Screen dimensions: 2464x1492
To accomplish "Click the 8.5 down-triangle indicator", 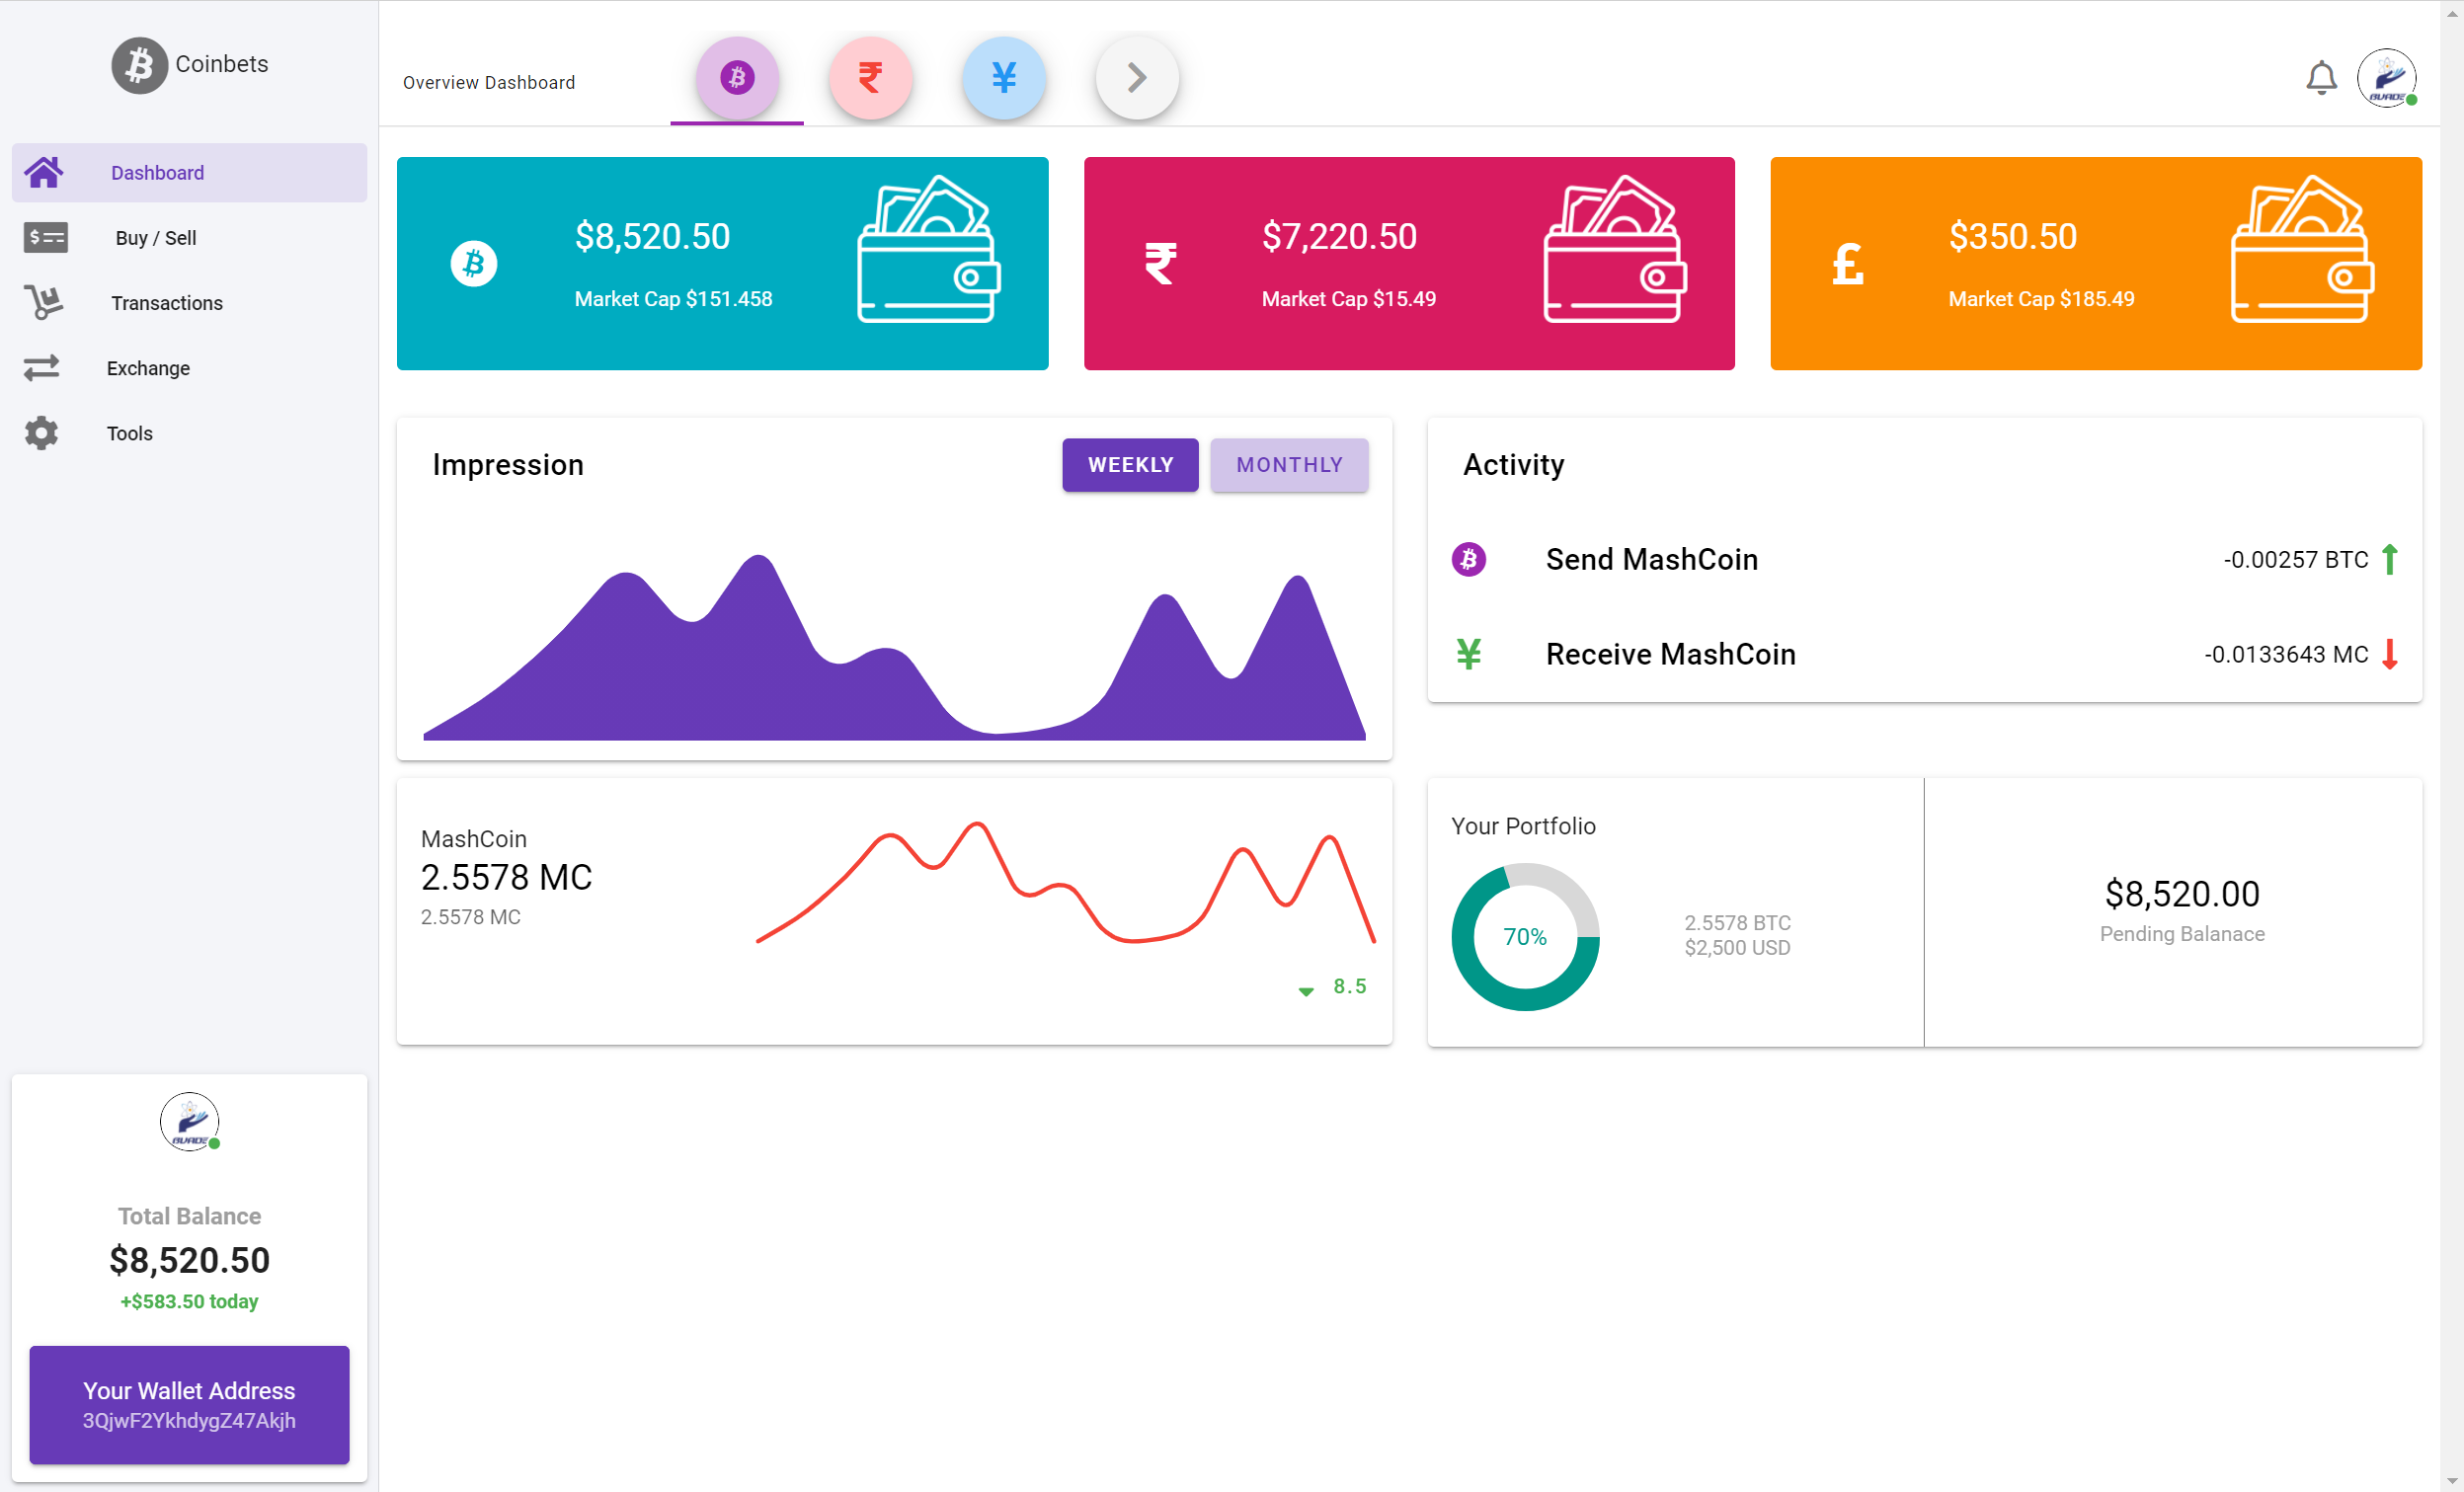I will 1306,991.
